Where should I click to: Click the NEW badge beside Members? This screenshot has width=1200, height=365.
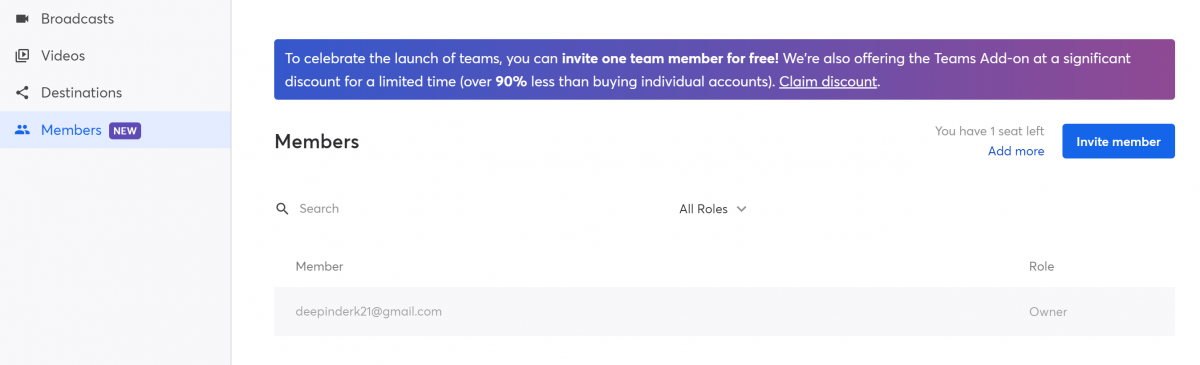[x=125, y=130]
